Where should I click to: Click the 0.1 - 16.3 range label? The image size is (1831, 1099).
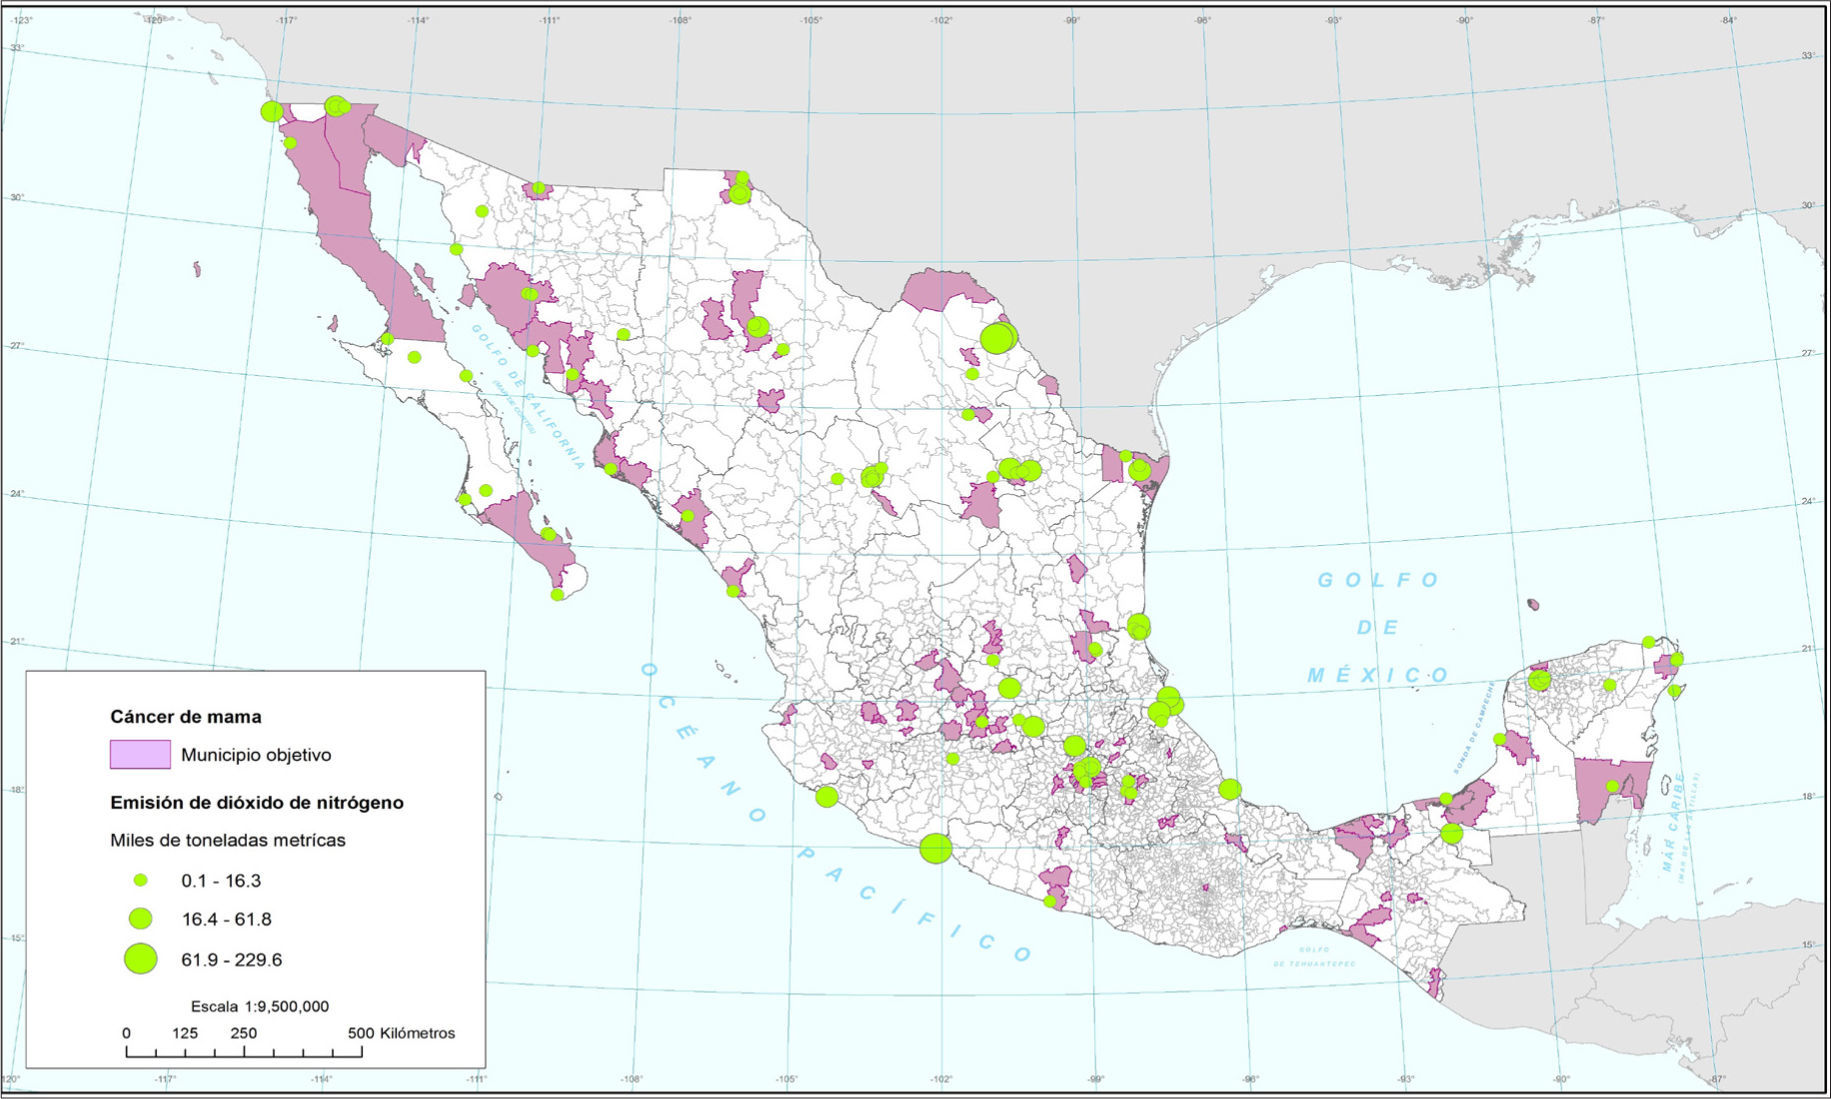click(x=221, y=881)
